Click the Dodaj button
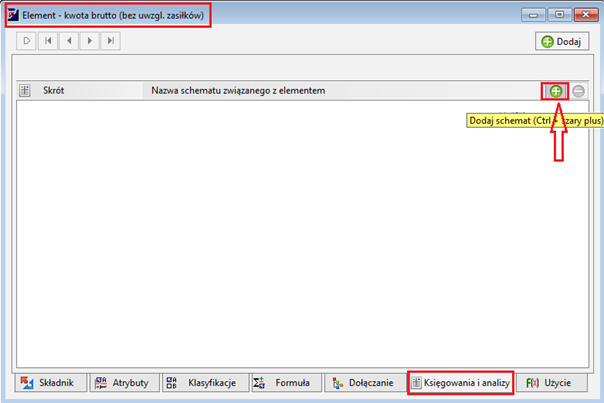 562,41
